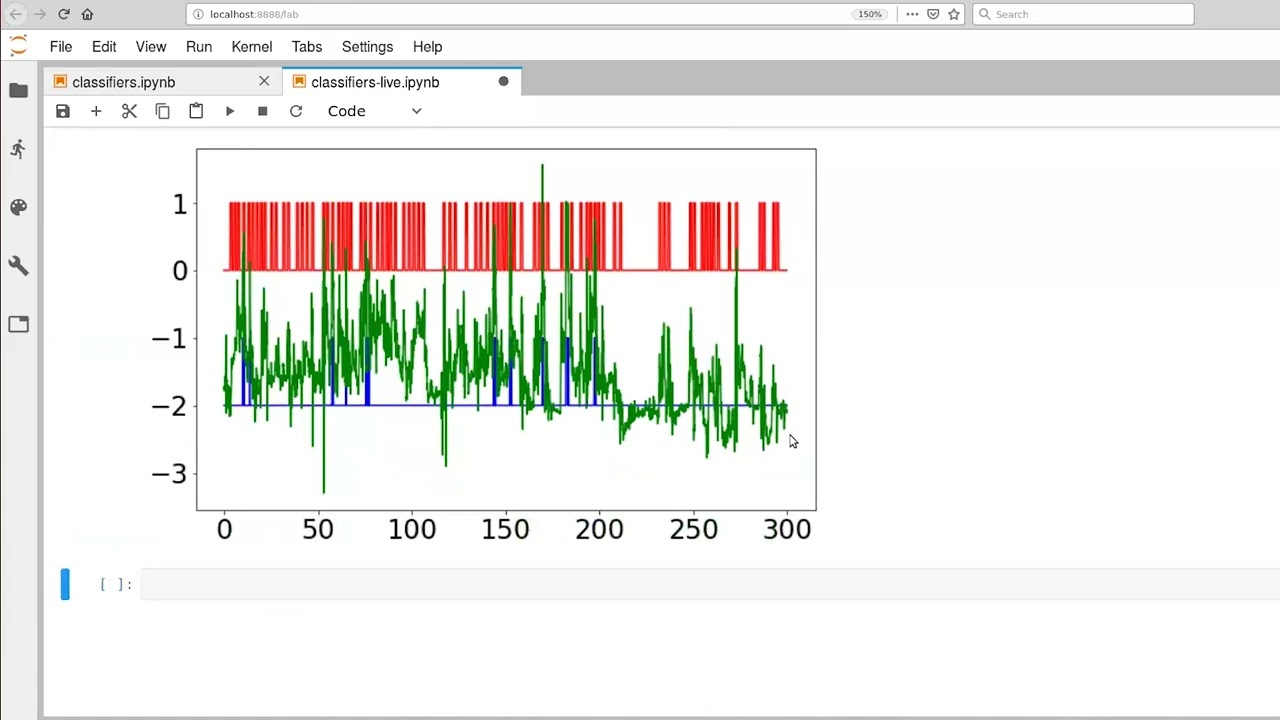
Task: Click the plot output image
Action: coord(482,345)
